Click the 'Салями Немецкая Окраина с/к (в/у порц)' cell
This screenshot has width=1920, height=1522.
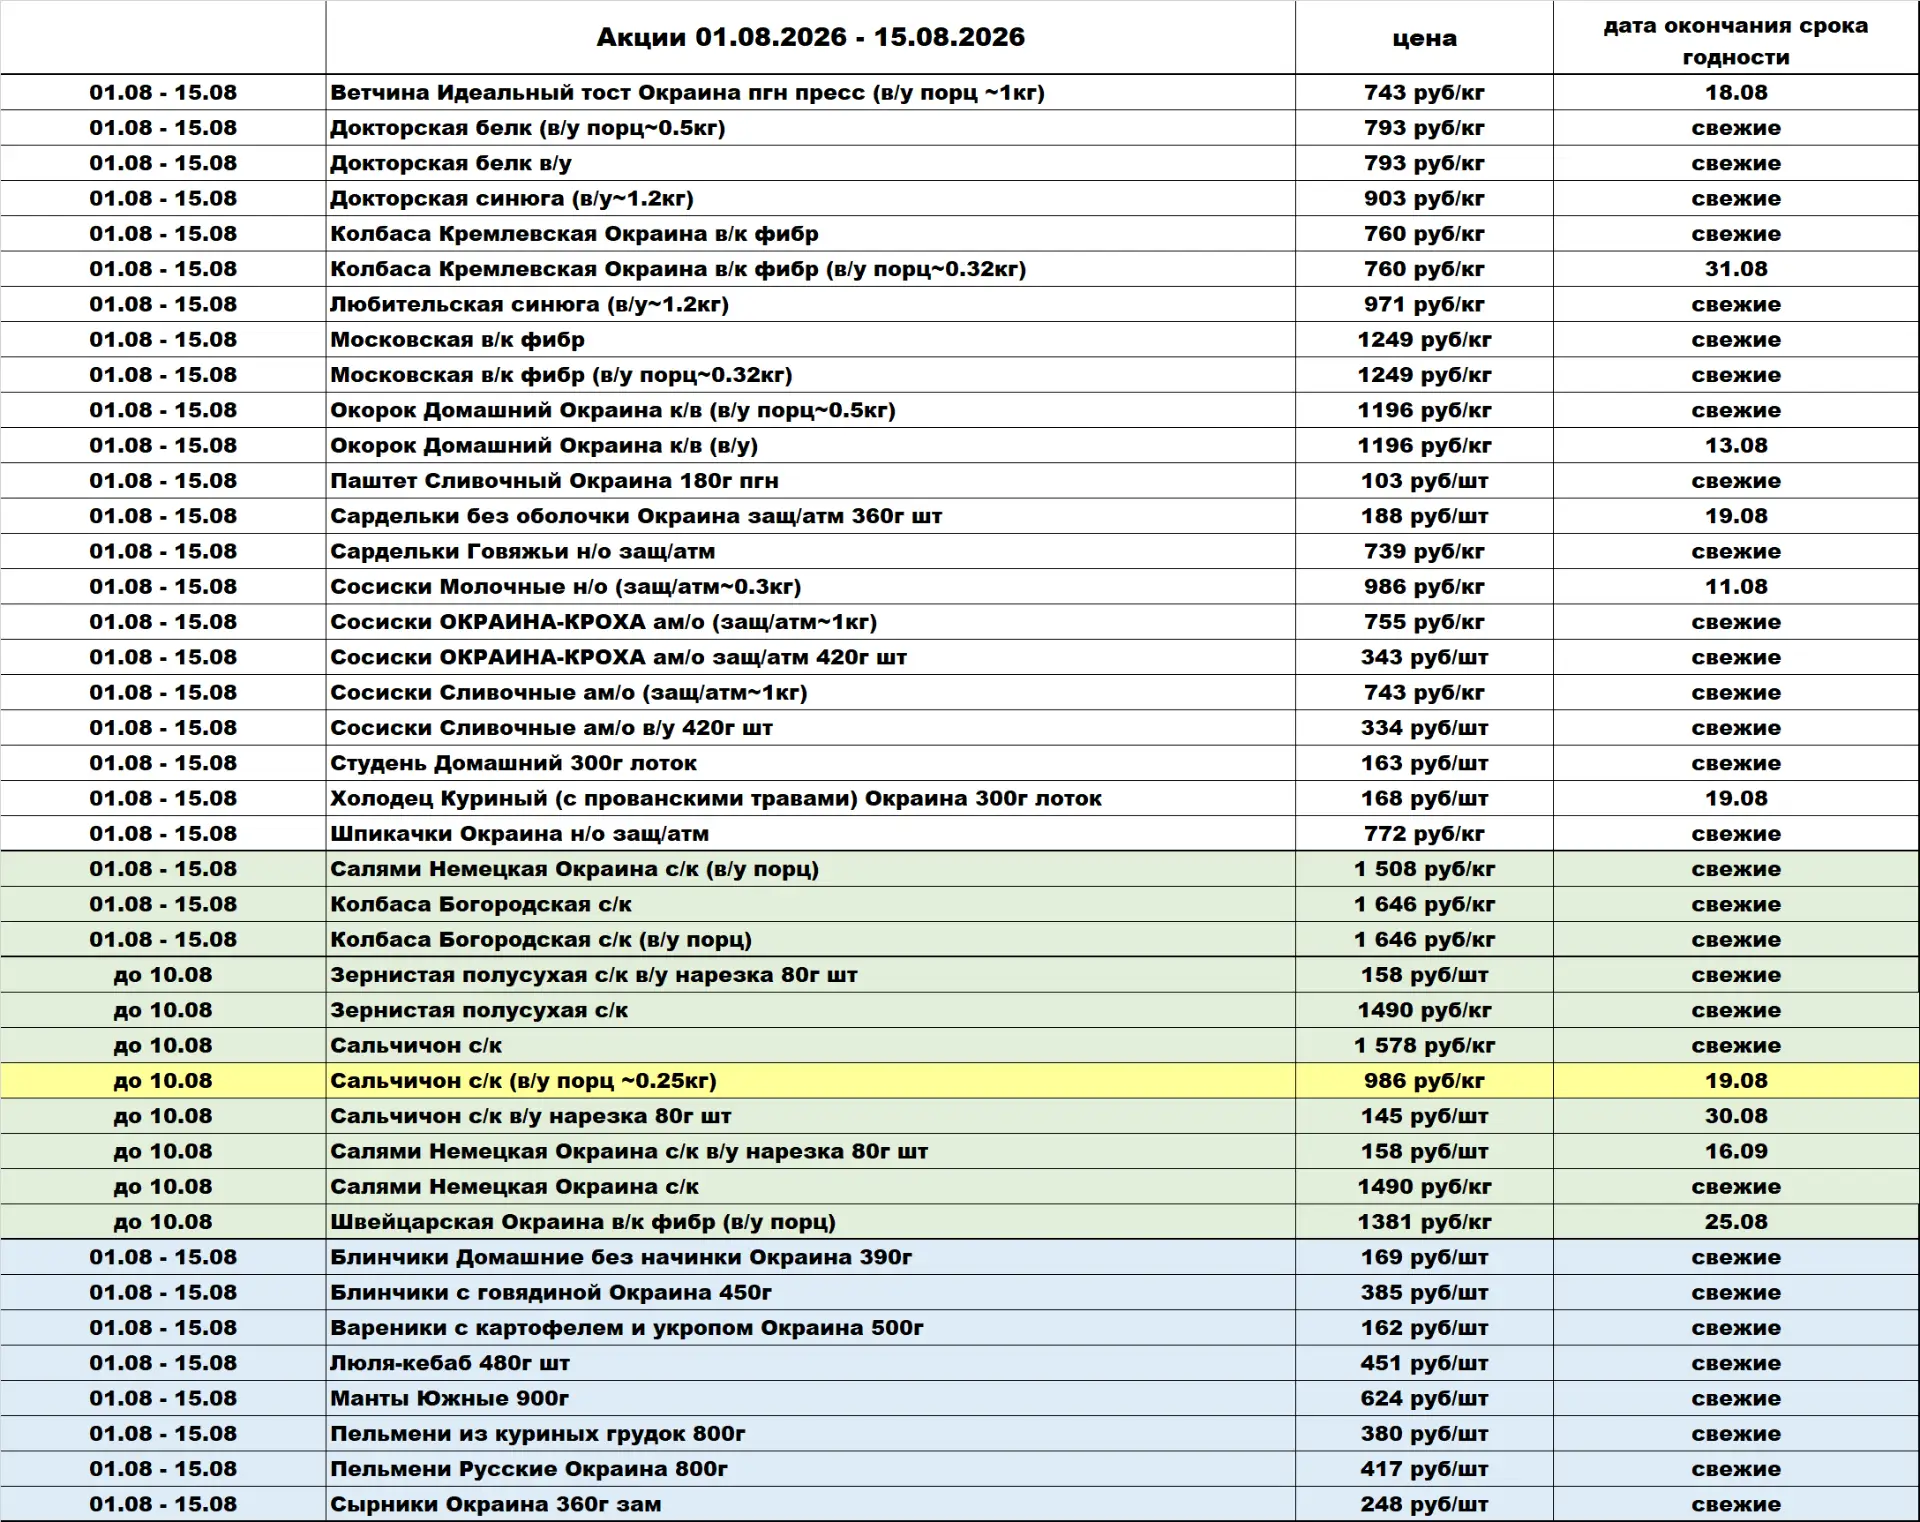[x=810, y=869]
